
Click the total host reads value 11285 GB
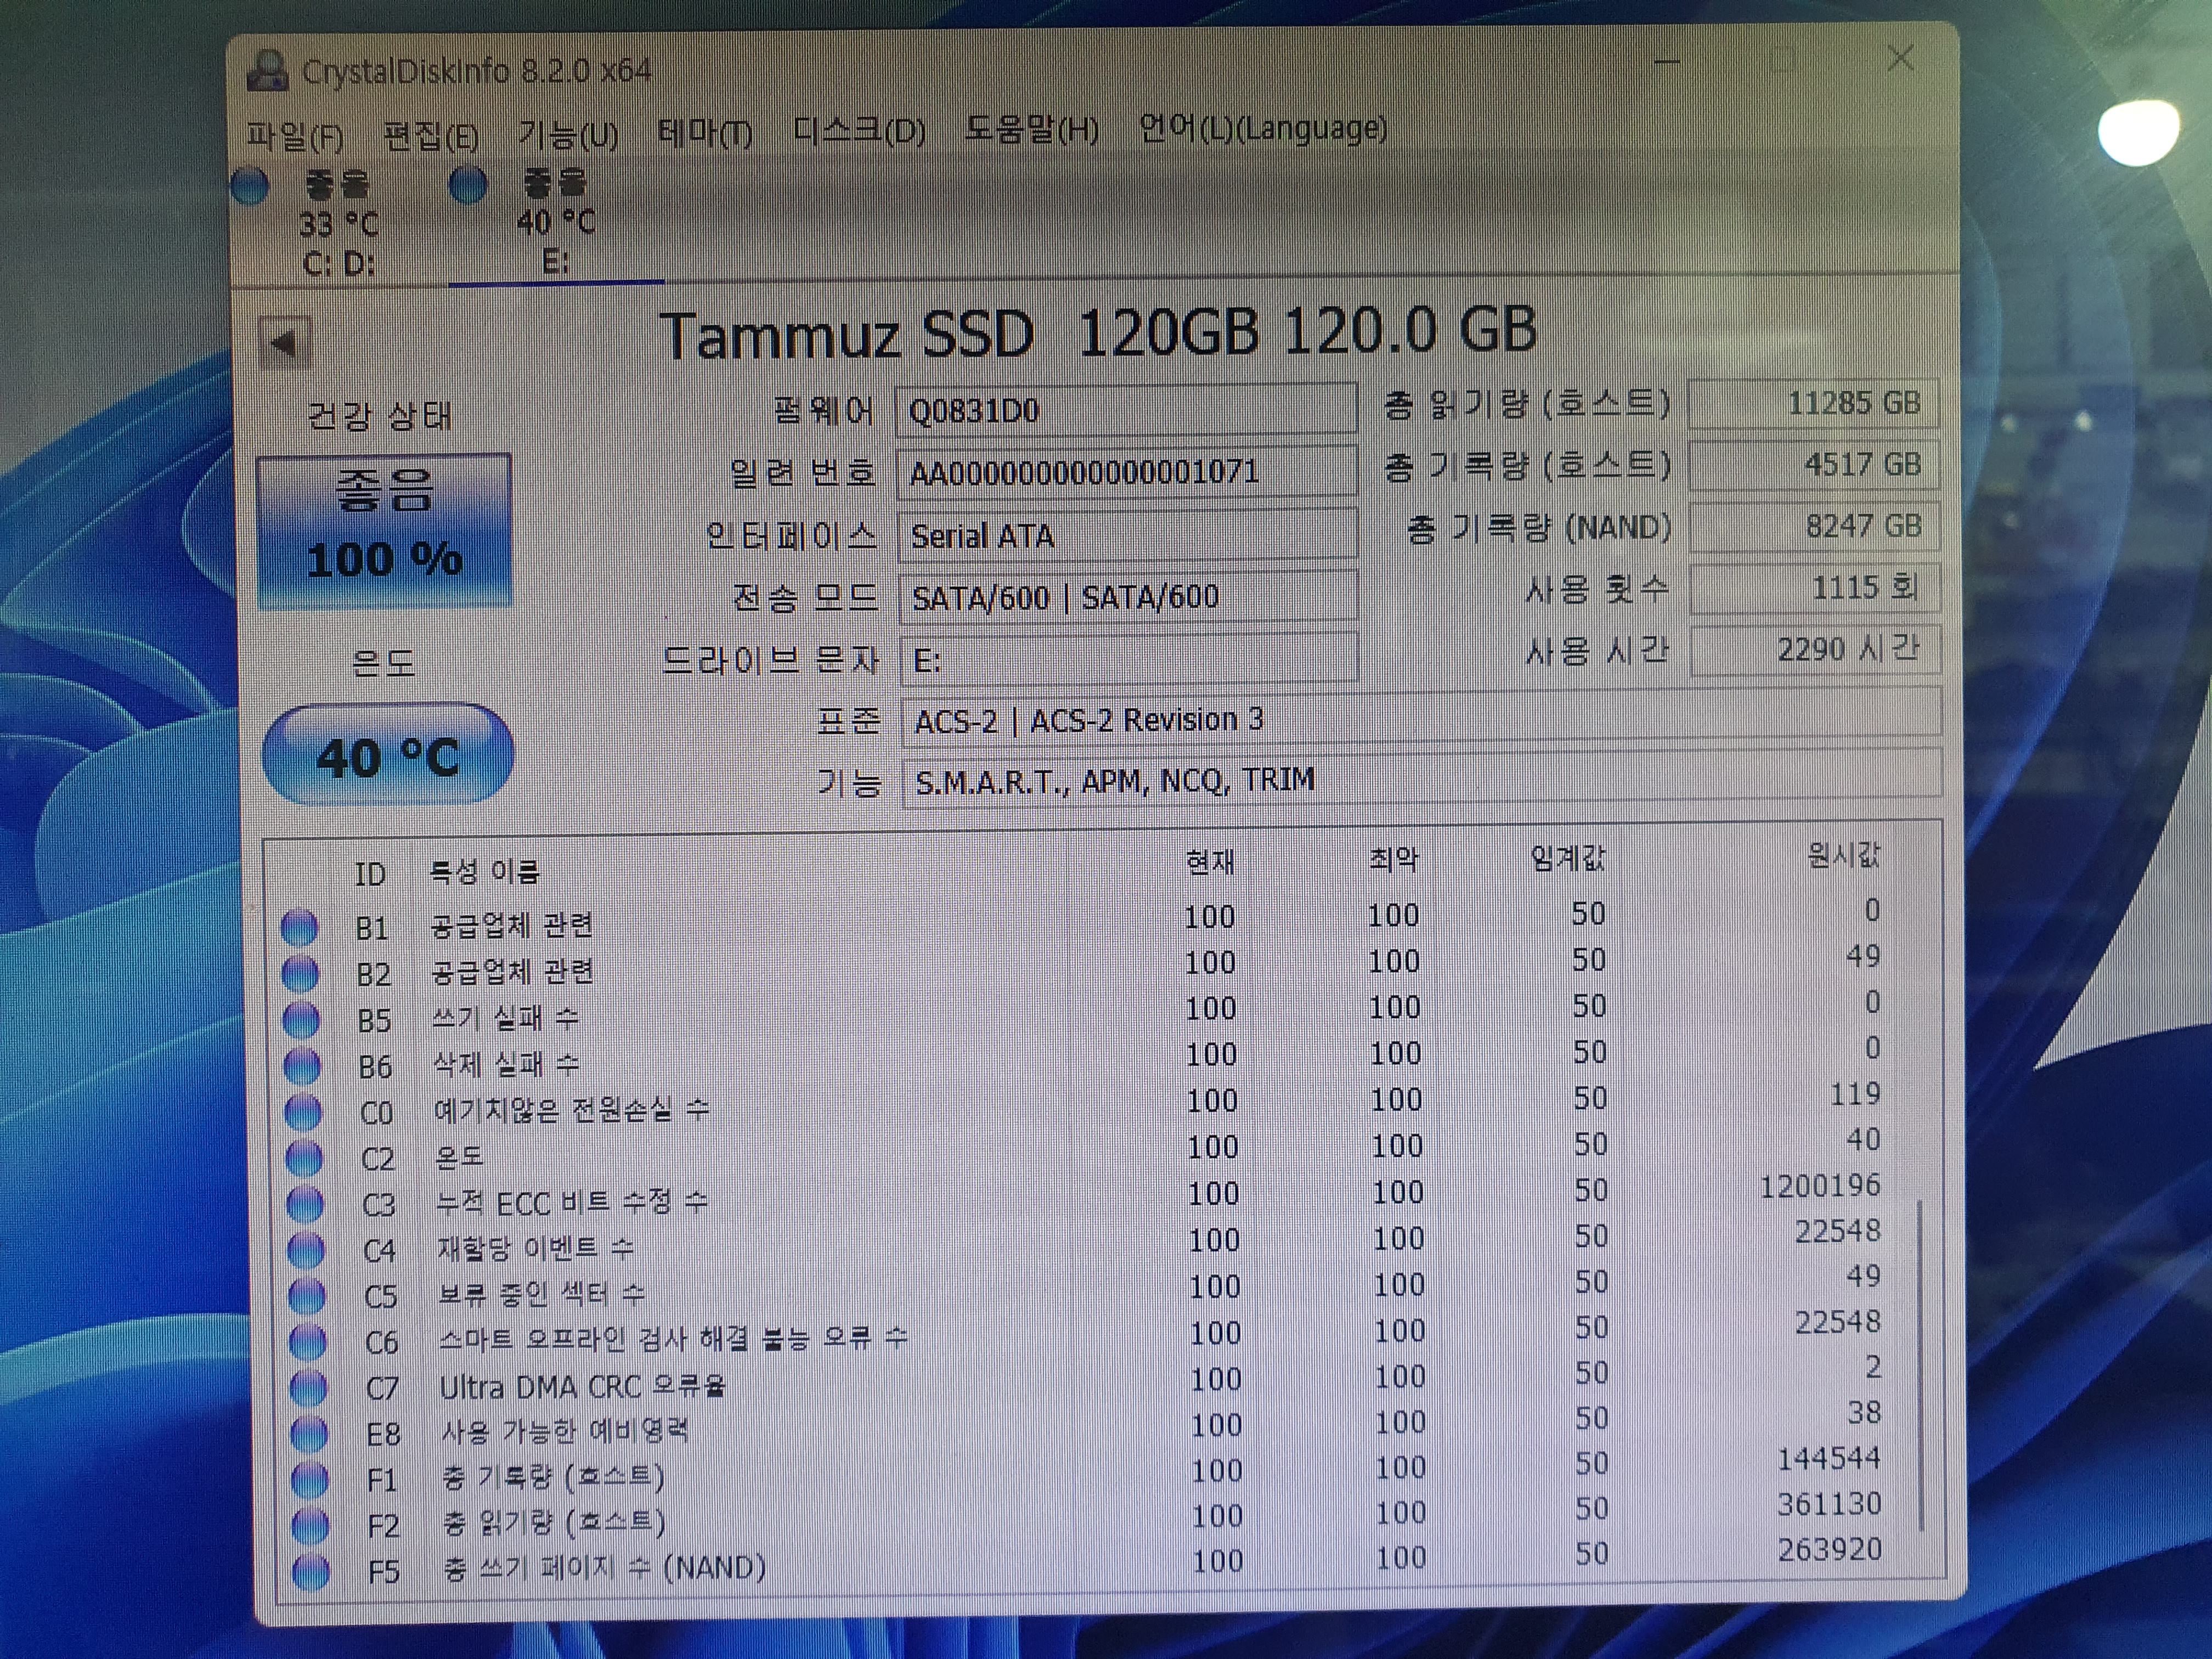(1814, 404)
